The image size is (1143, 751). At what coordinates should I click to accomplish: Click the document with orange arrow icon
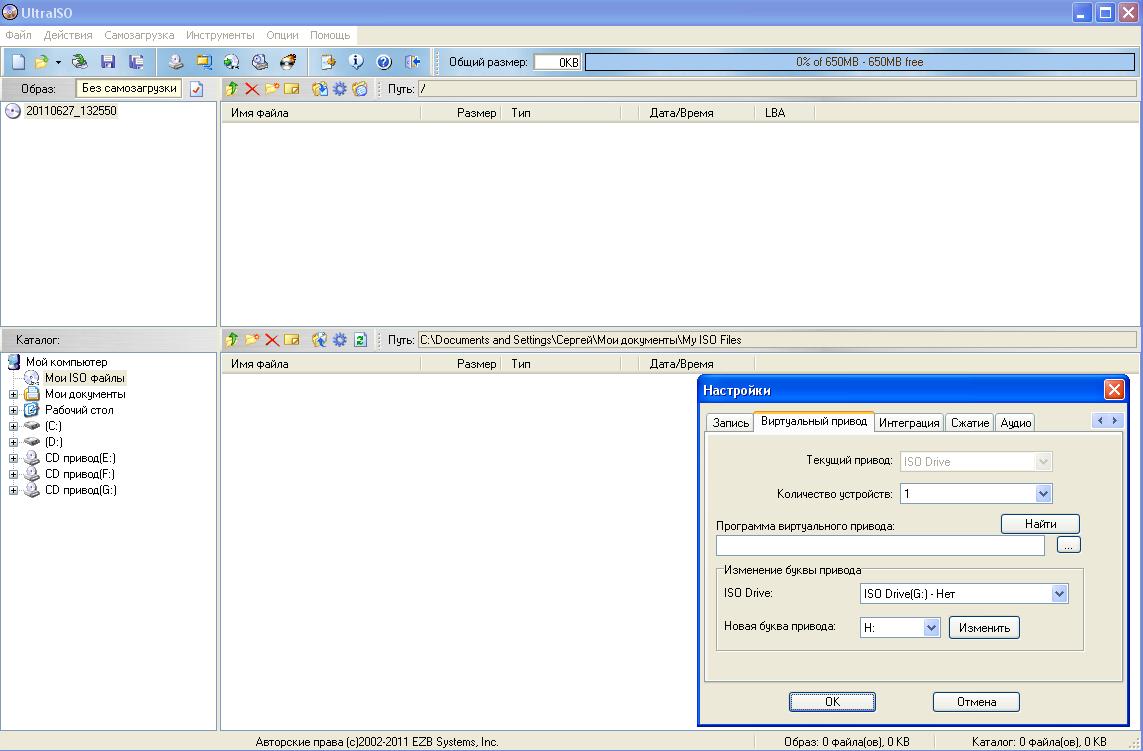coord(328,62)
